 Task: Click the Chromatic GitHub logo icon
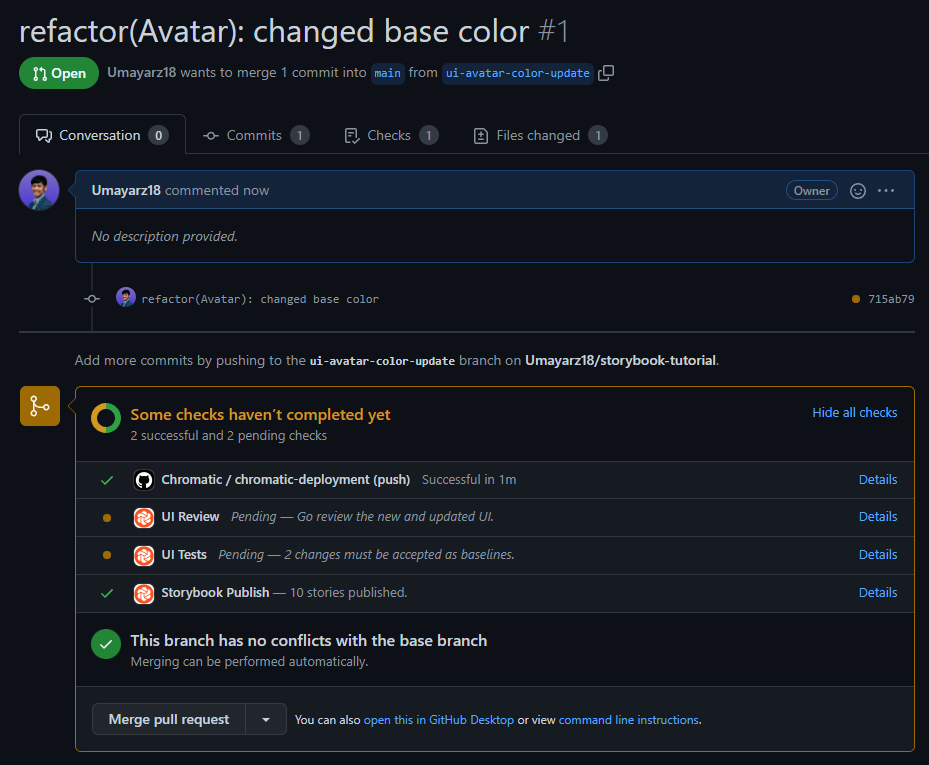pos(144,480)
